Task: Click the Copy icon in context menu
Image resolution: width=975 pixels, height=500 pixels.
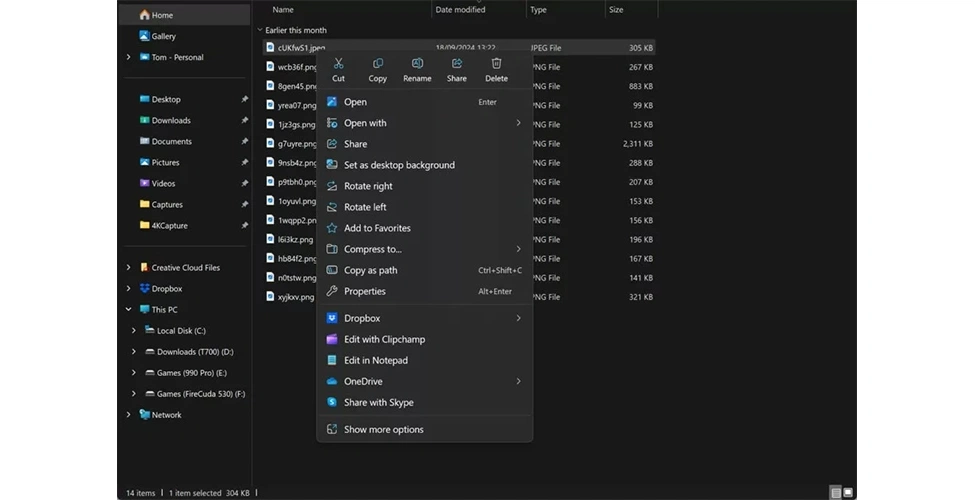Action: [x=377, y=63]
